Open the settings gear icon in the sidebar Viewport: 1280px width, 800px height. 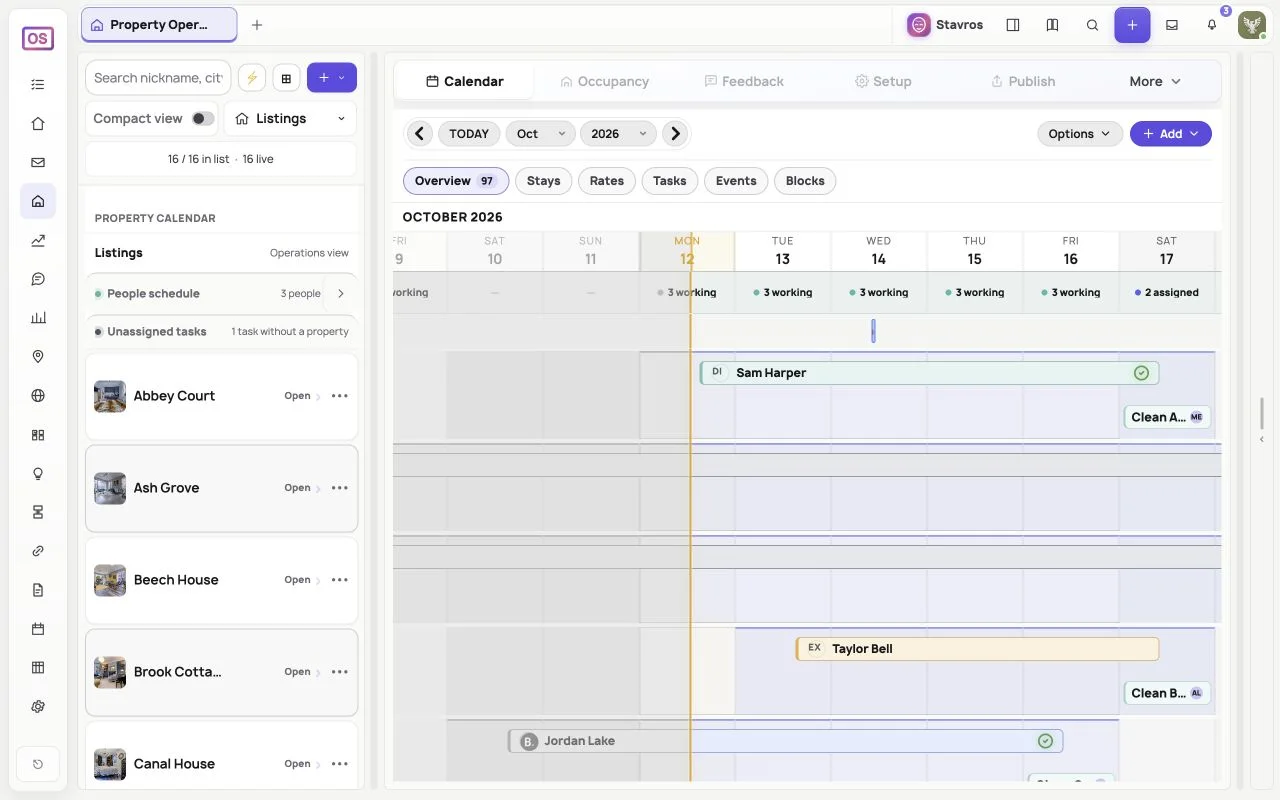point(38,706)
